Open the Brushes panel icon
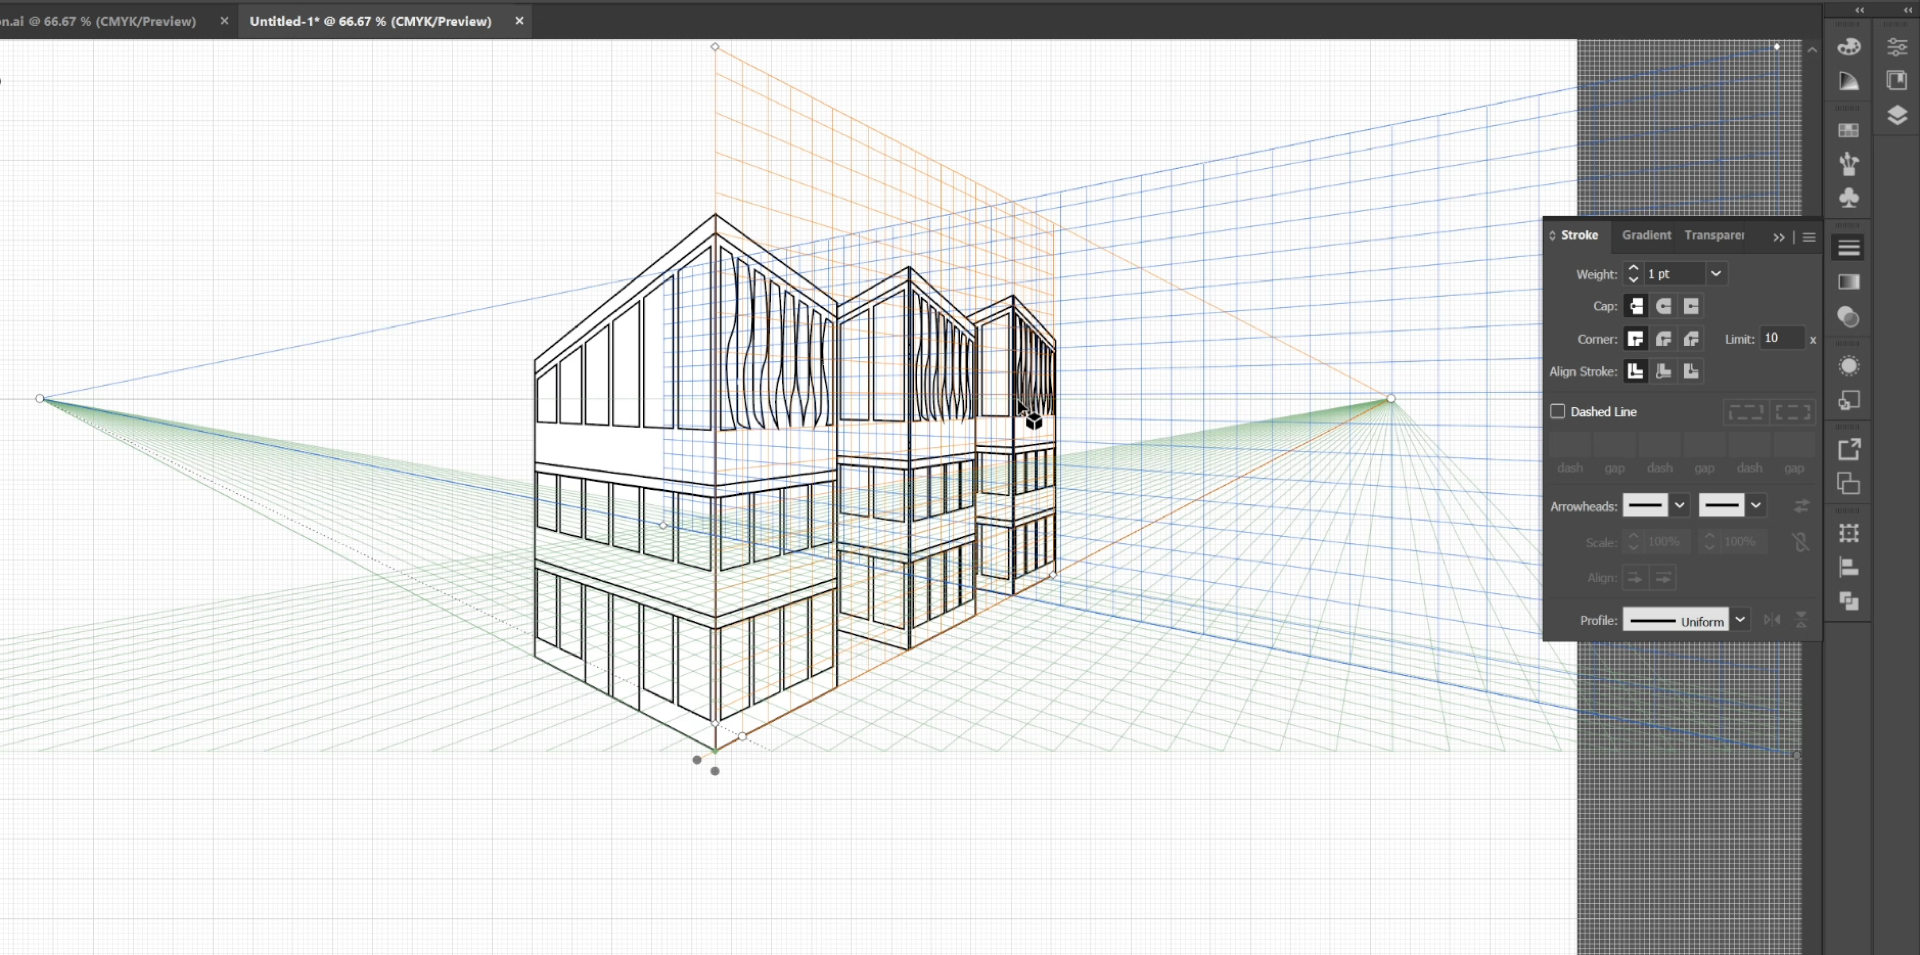The height and width of the screenshot is (955, 1920). 1848,164
